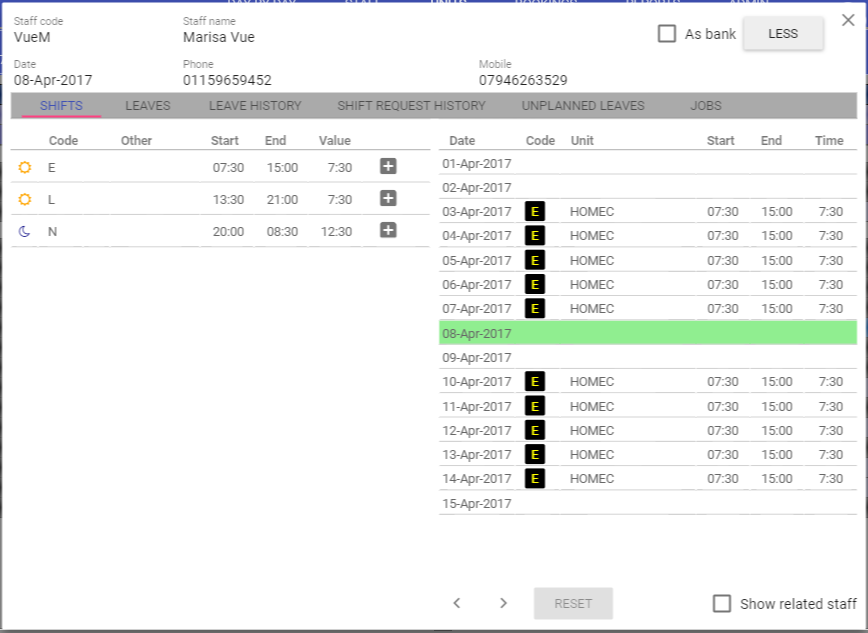Click the plus icon for shift E

(389, 167)
